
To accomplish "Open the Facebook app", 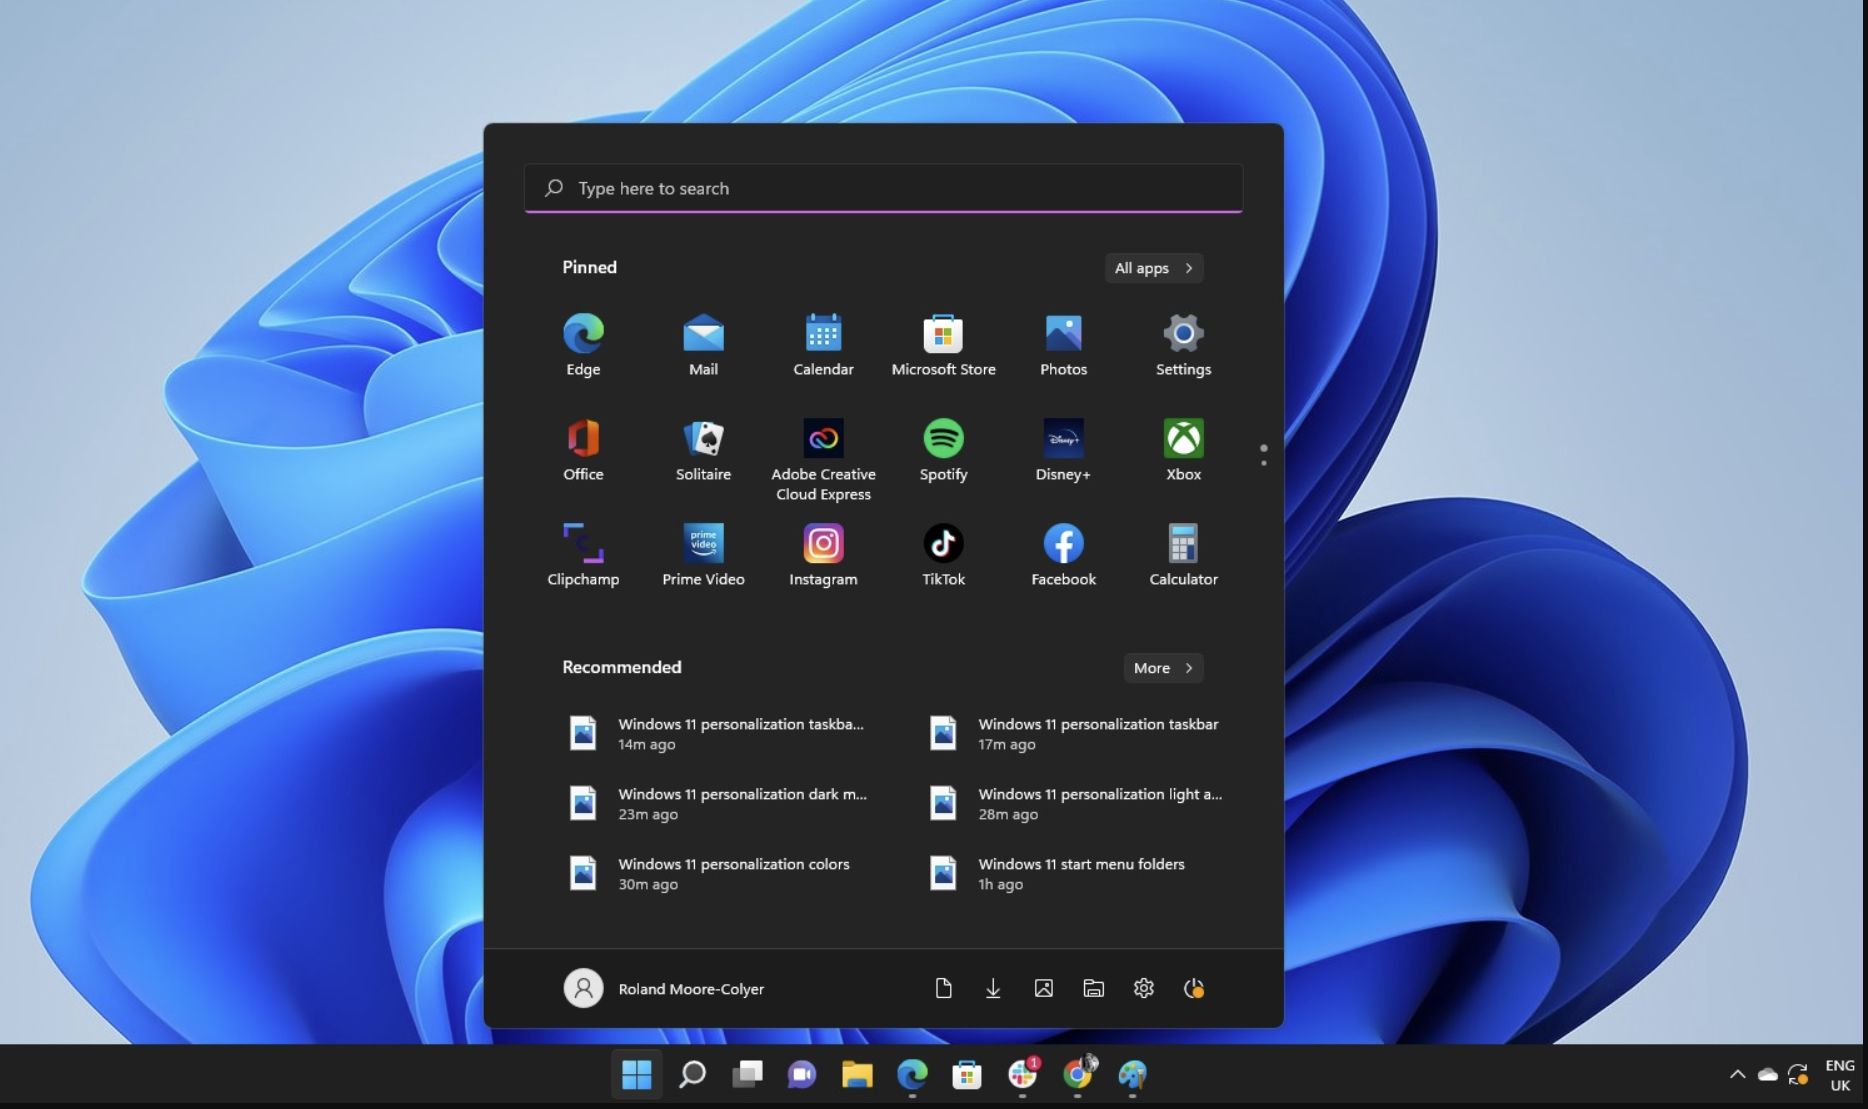I will [x=1063, y=555].
